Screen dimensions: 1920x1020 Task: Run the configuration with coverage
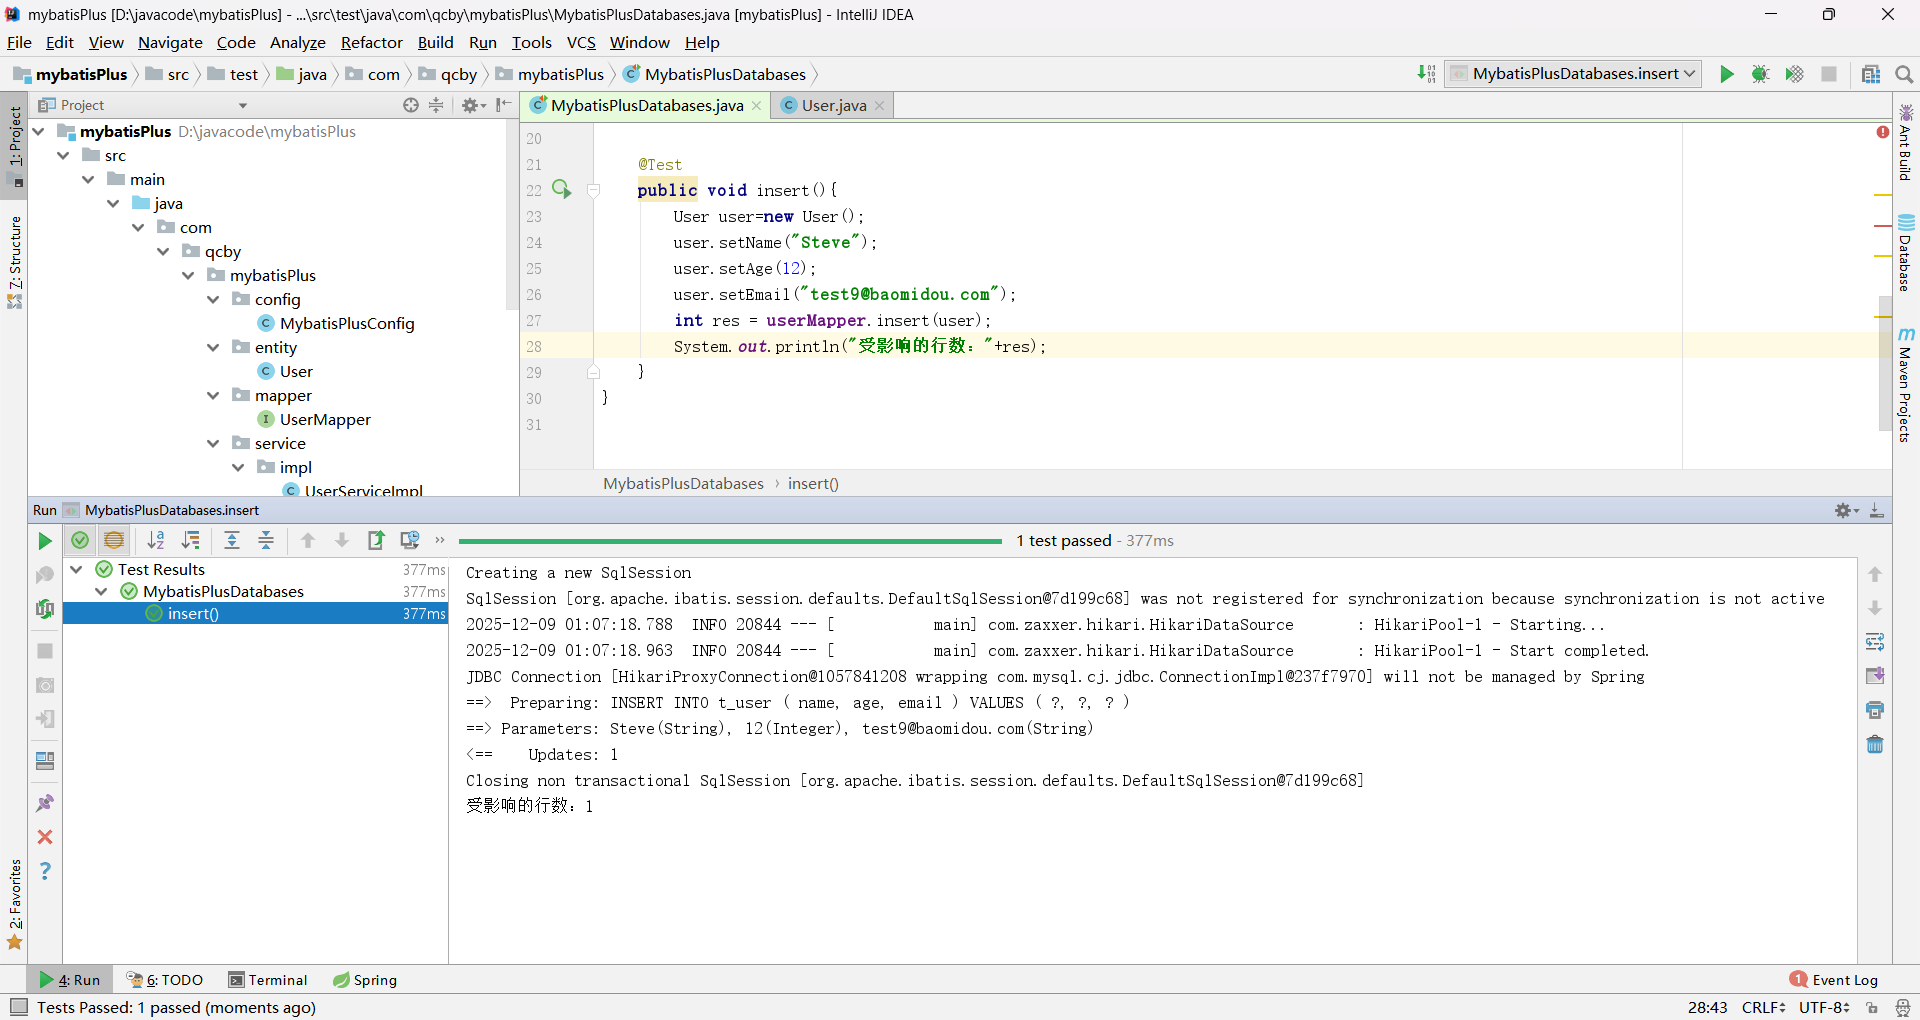[x=1795, y=74]
